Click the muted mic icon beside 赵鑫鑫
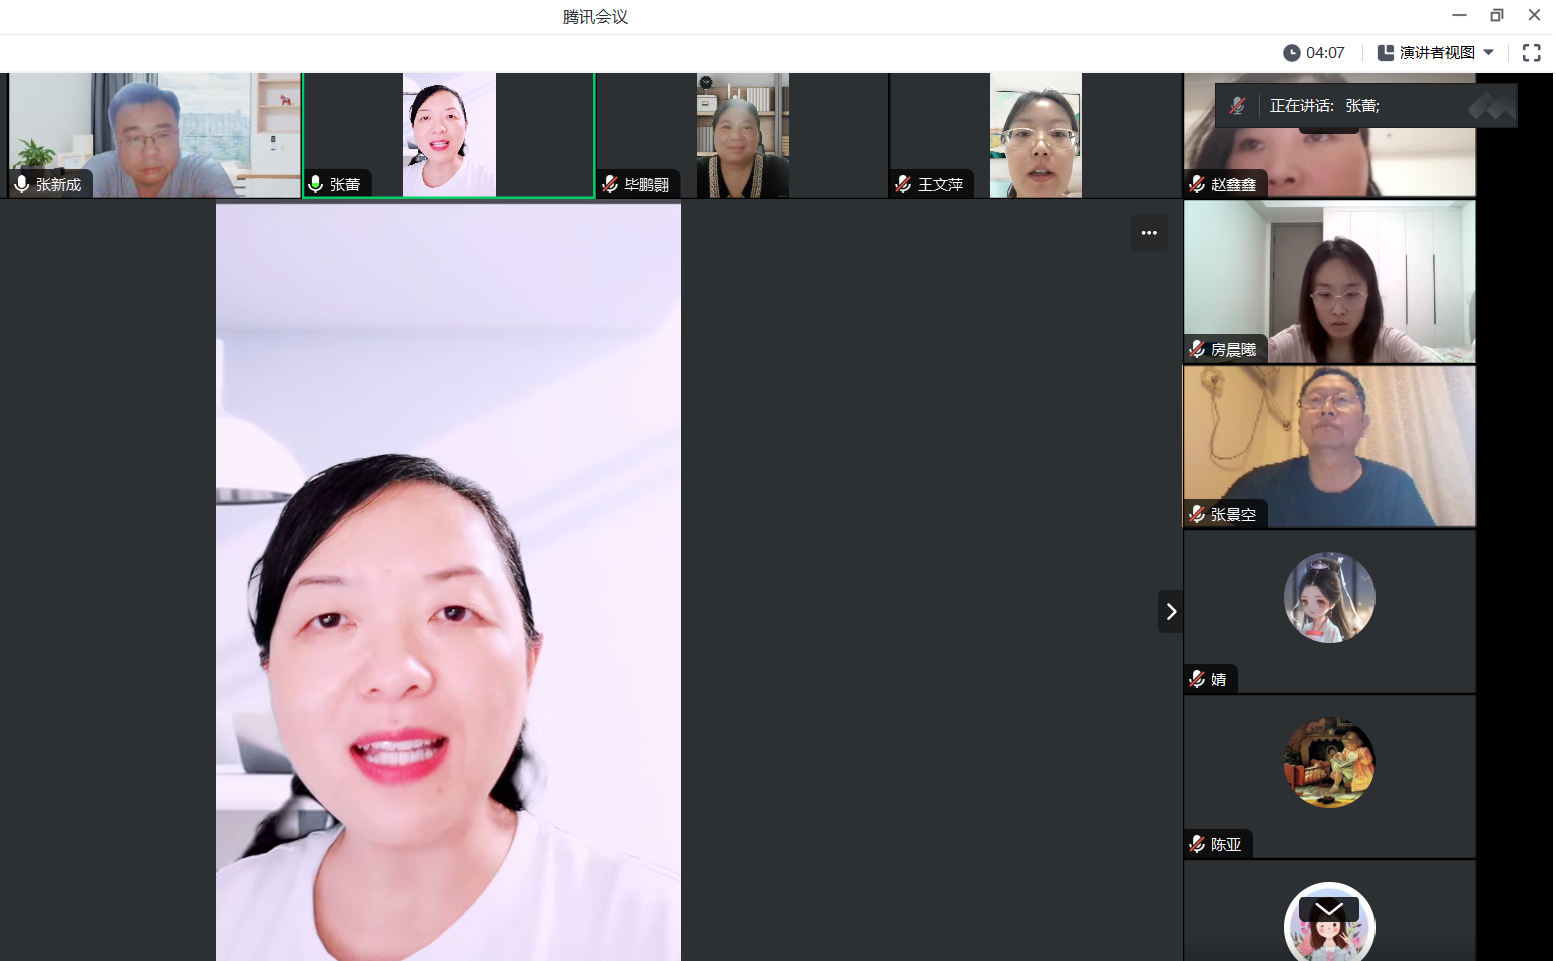 pos(1197,184)
